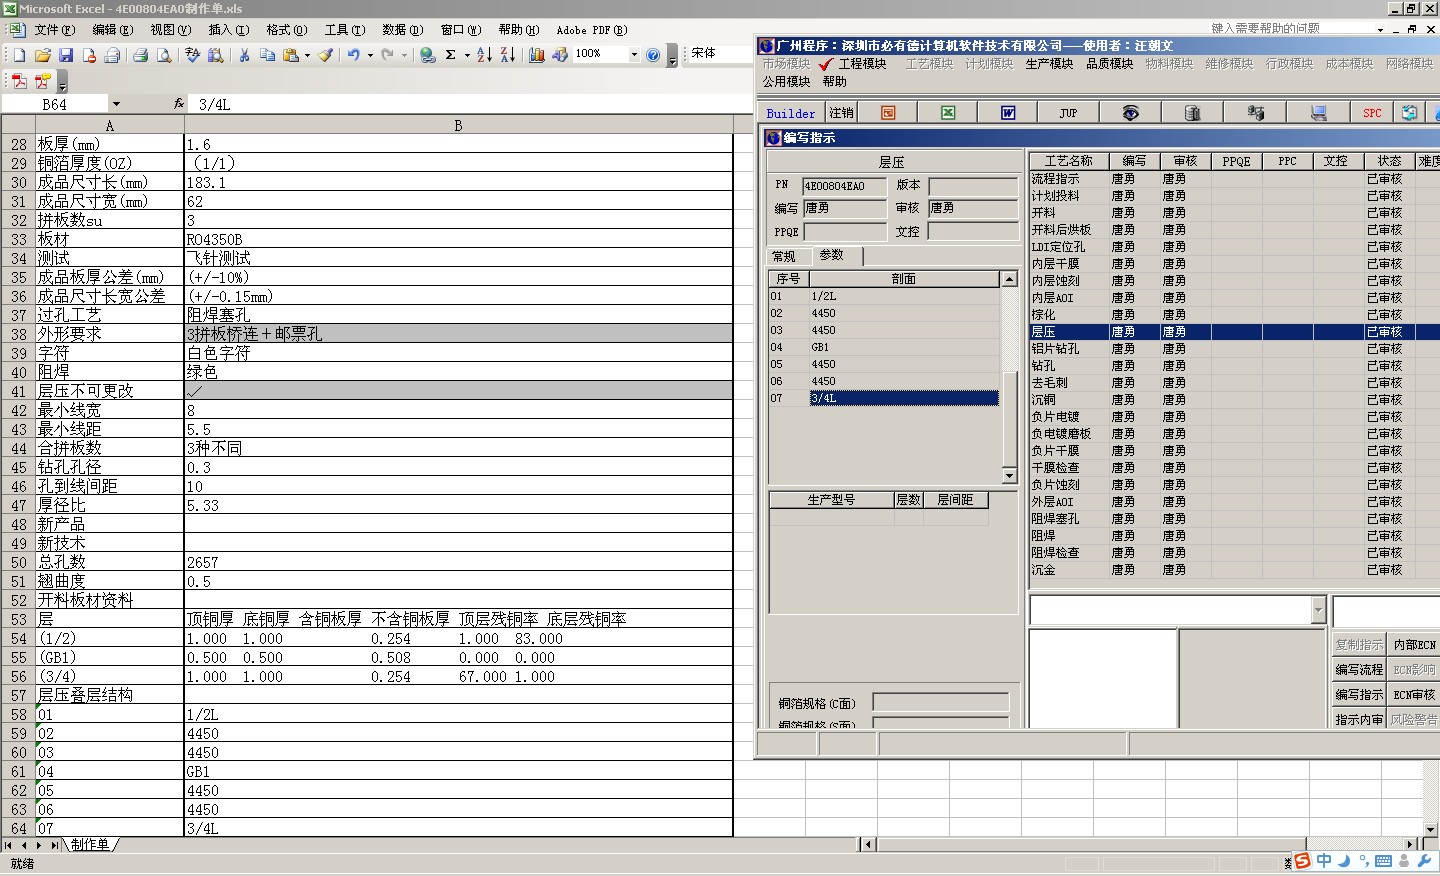Open the Chart Wizard icon

pyautogui.click(x=537, y=55)
